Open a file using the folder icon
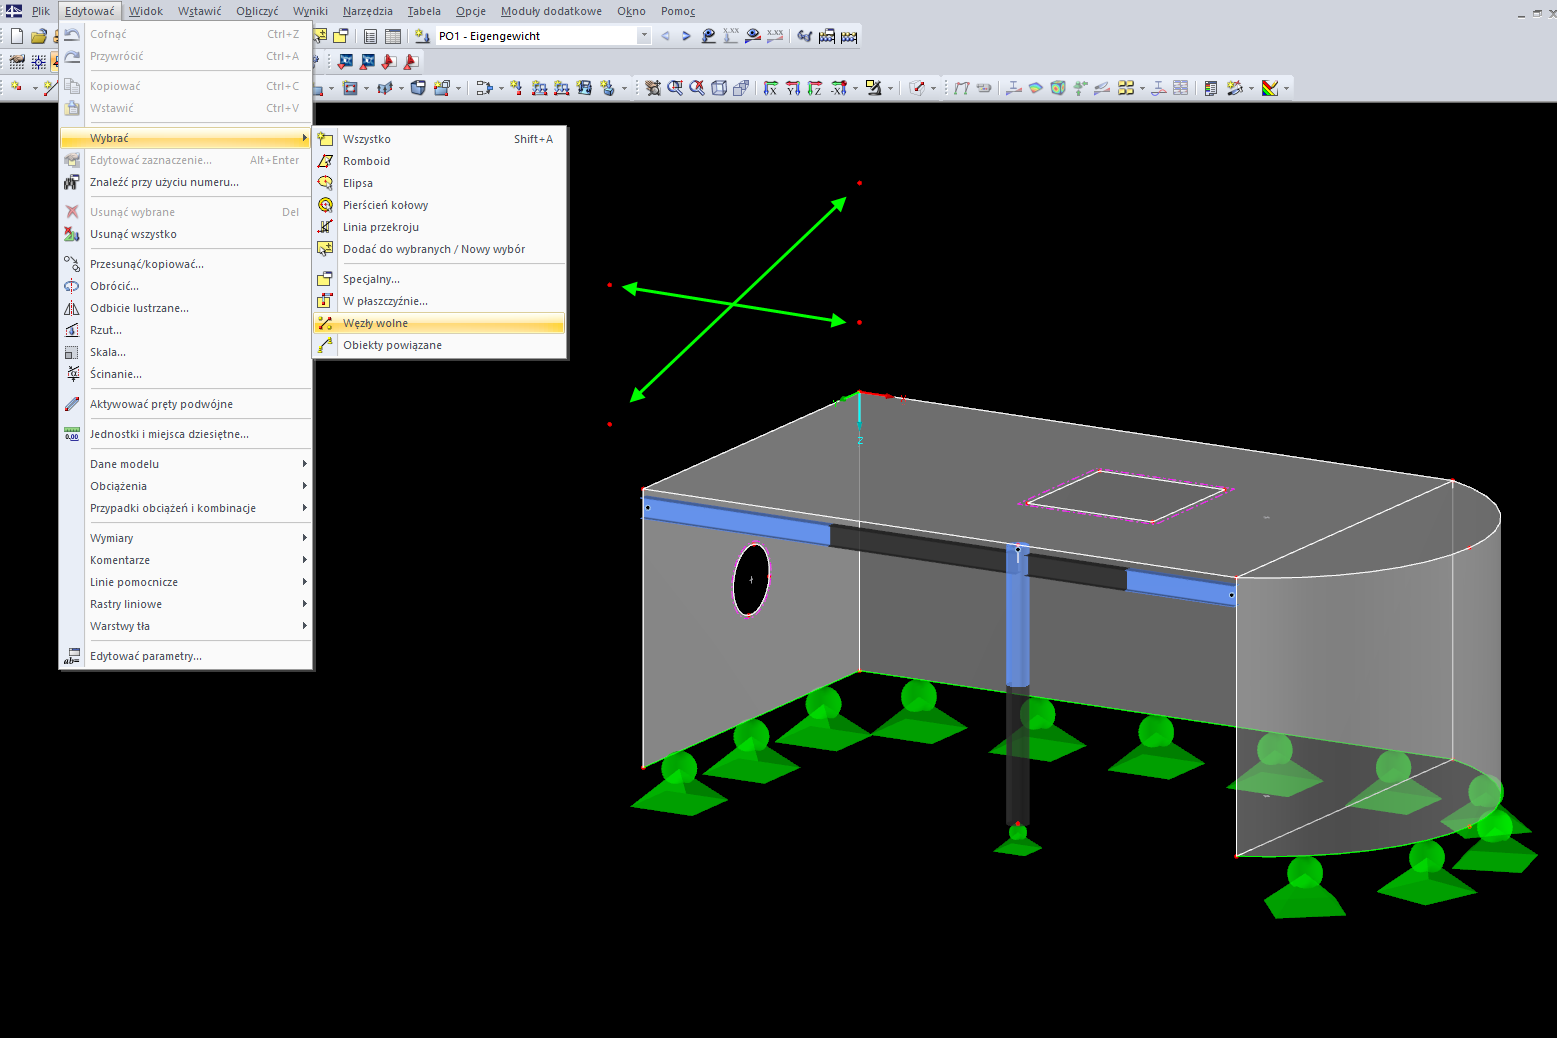The width and height of the screenshot is (1557, 1038). [39, 36]
